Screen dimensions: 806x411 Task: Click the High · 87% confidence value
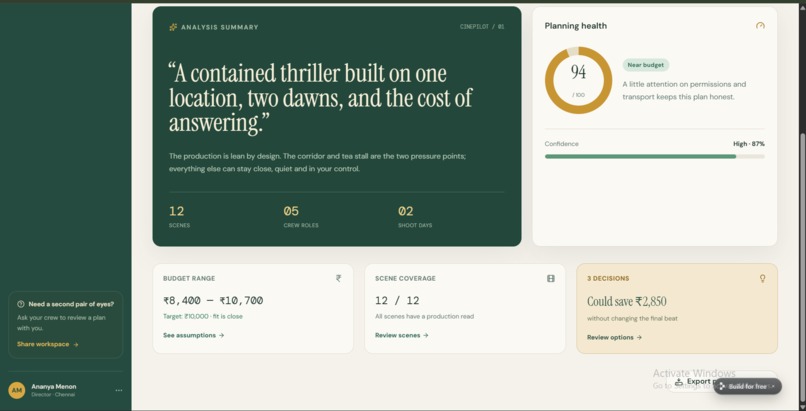click(x=748, y=144)
